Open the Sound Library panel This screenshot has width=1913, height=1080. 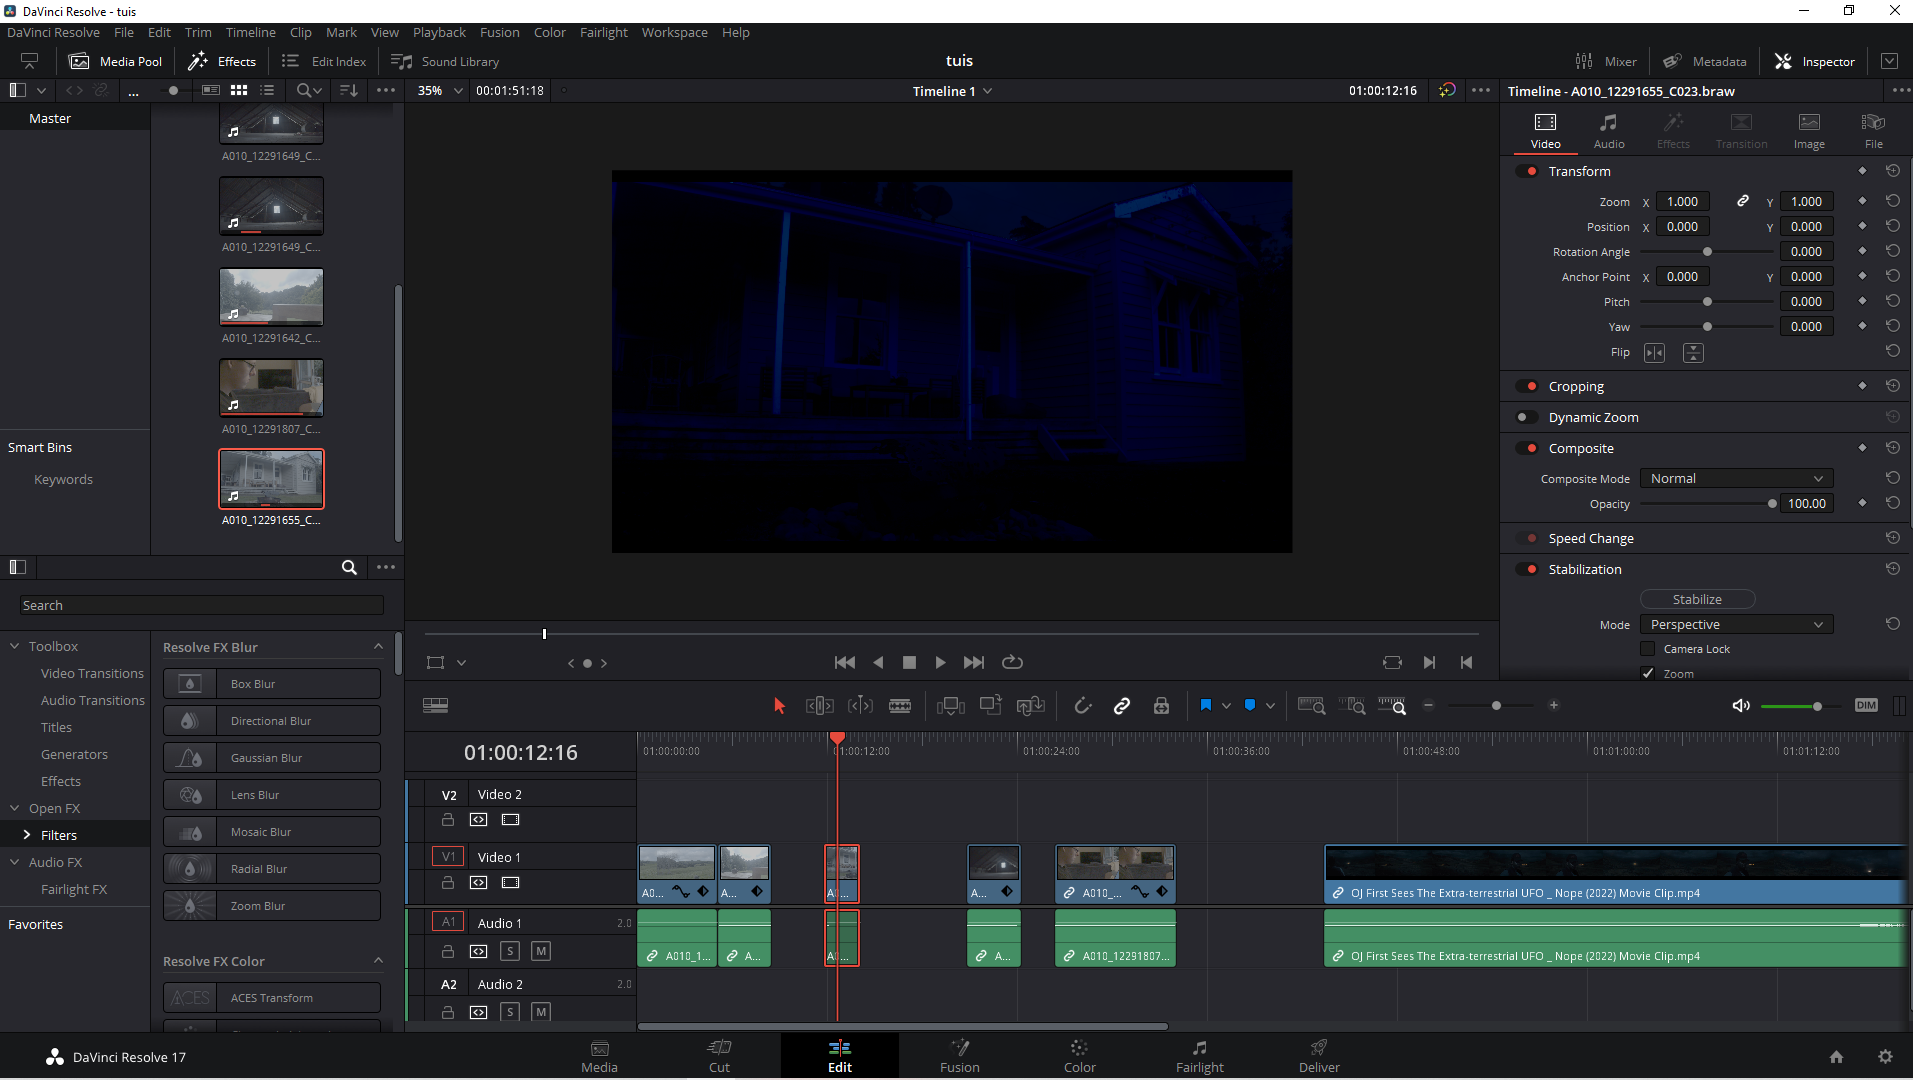click(445, 61)
